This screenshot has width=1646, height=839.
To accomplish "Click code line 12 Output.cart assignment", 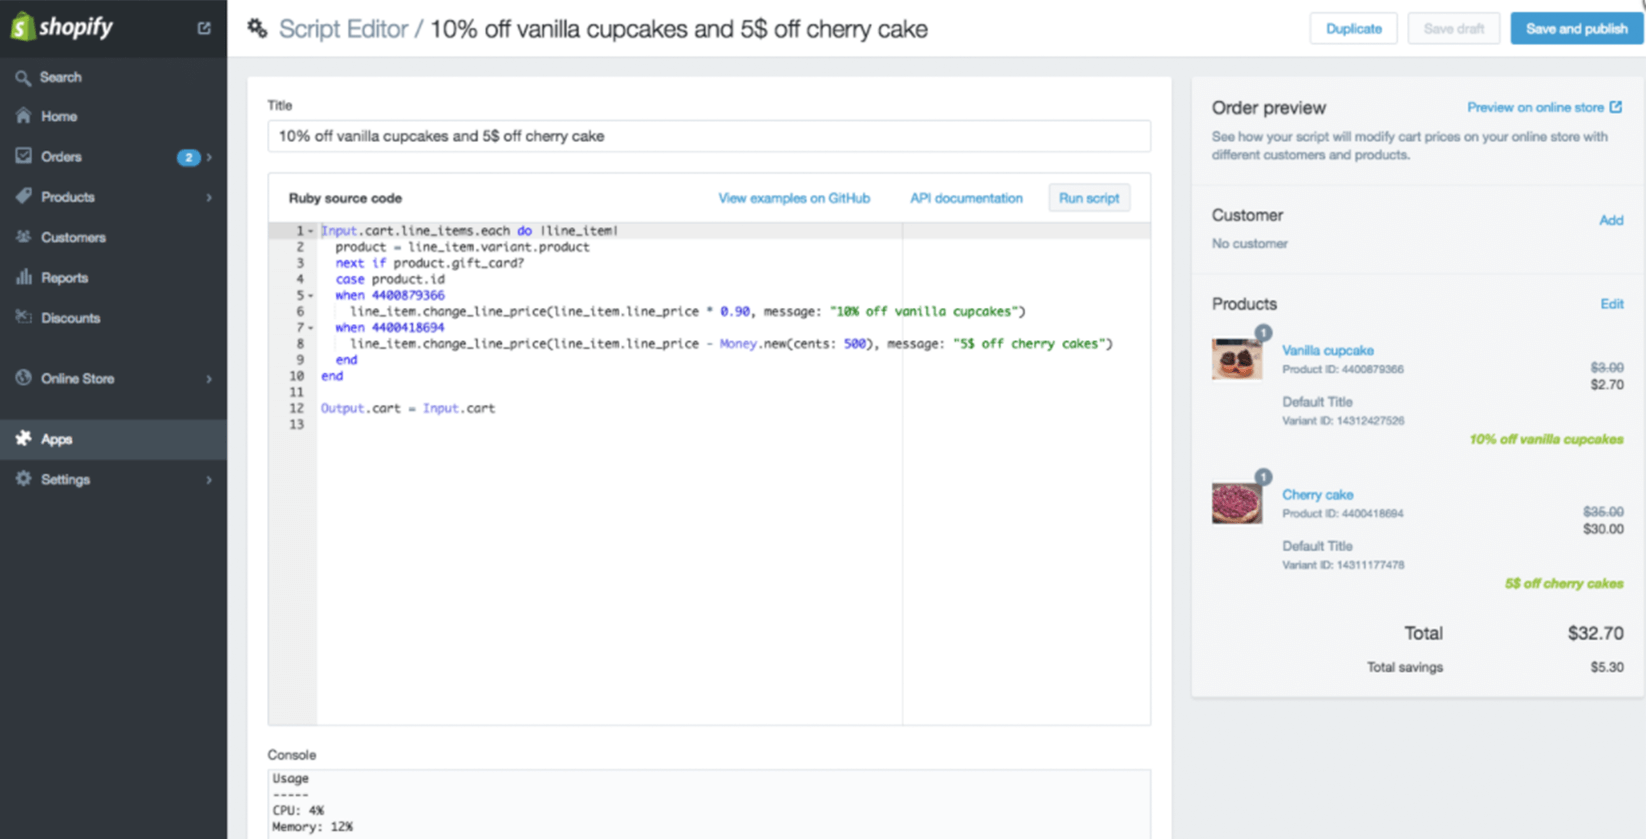I will click(407, 408).
